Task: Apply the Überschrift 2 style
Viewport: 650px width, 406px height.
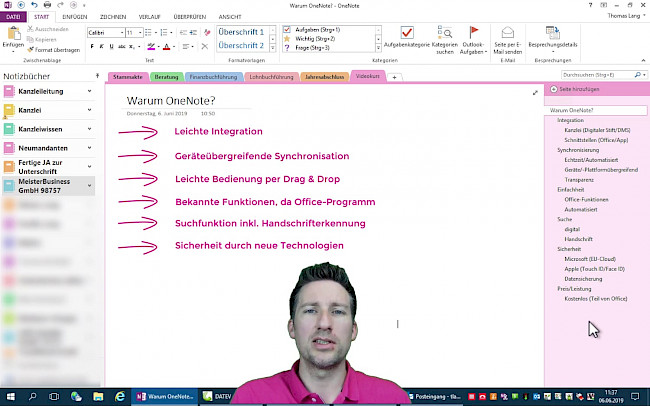Action: pos(241,45)
